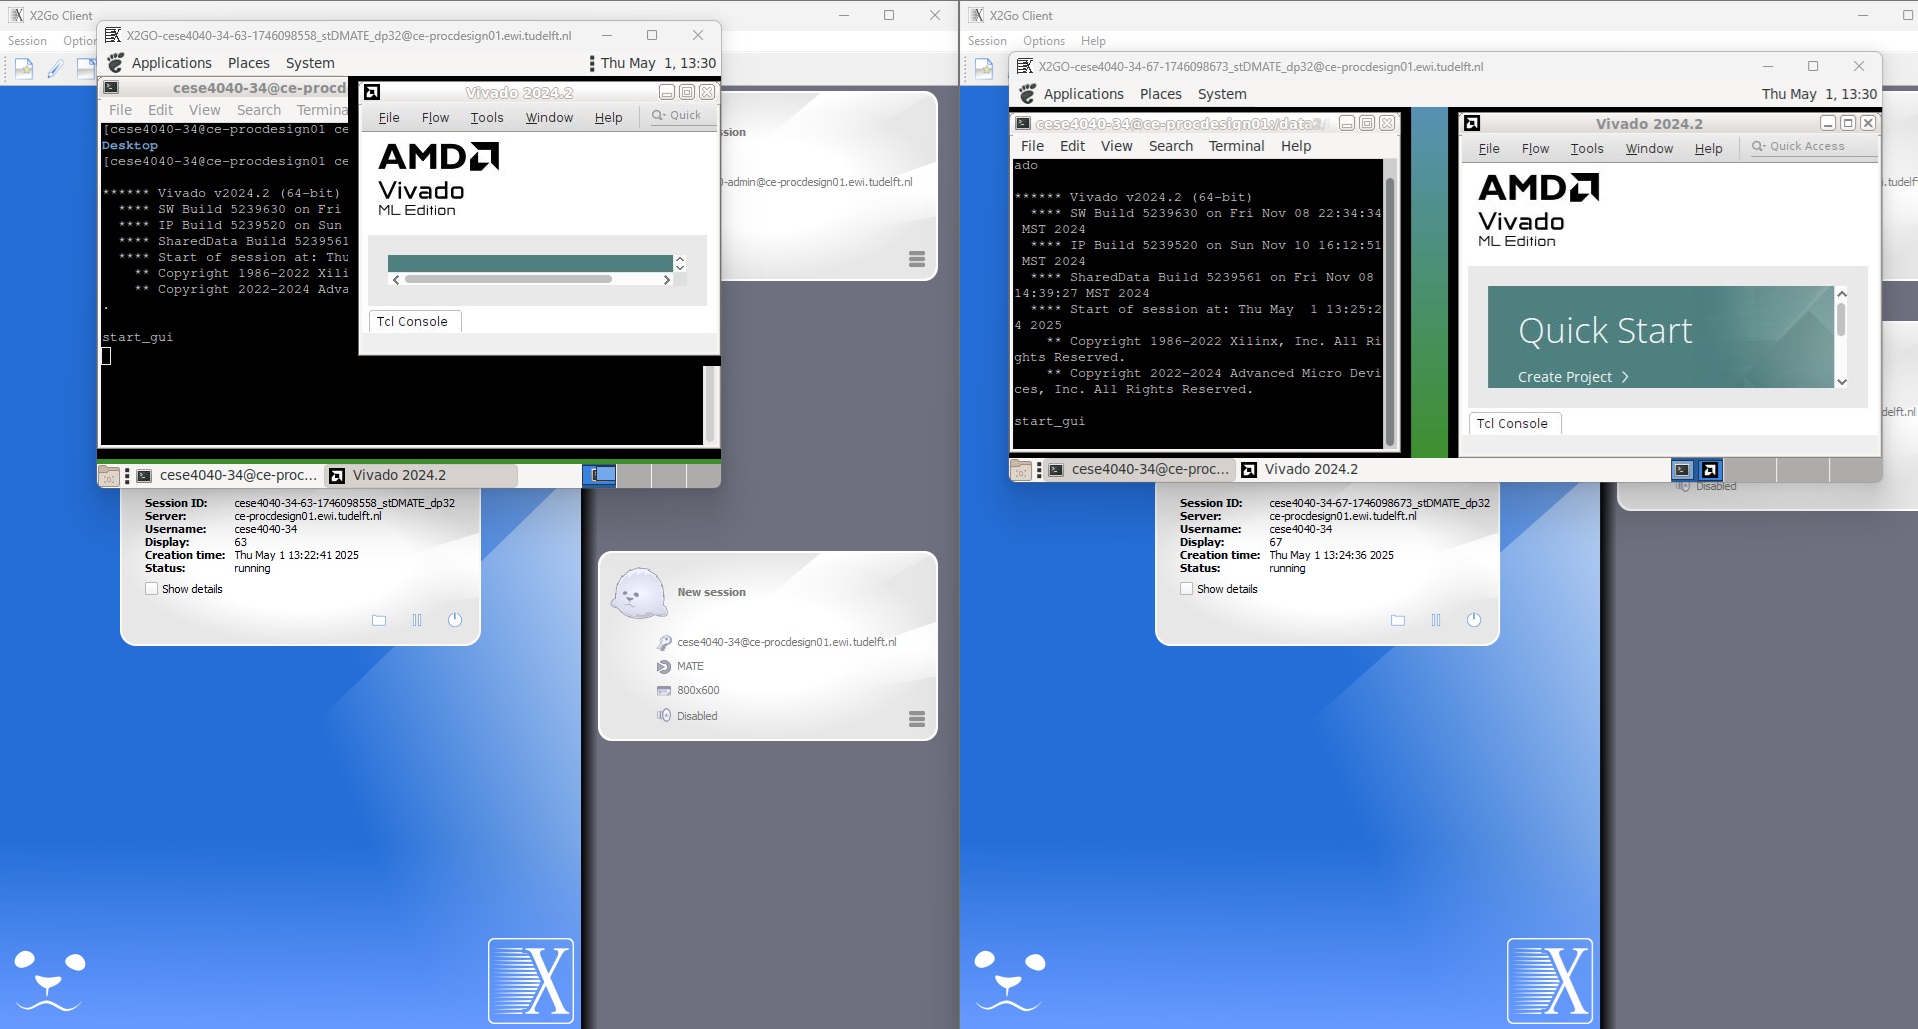Open Places menu in right remote desktop
Viewport: 1918px width, 1029px height.
(1160, 94)
